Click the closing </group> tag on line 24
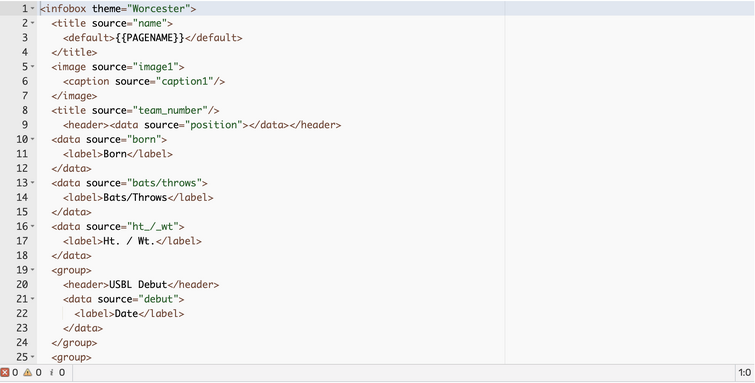The width and height of the screenshot is (755, 383). [x=75, y=343]
